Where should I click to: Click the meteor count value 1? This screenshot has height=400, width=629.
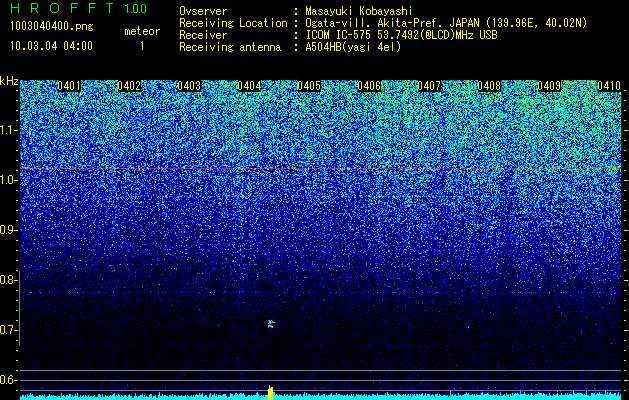[x=142, y=46]
